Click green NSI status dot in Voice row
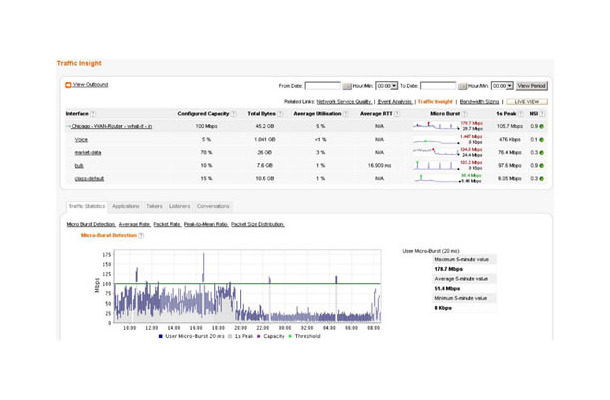This screenshot has width=610, height=400. (x=542, y=140)
